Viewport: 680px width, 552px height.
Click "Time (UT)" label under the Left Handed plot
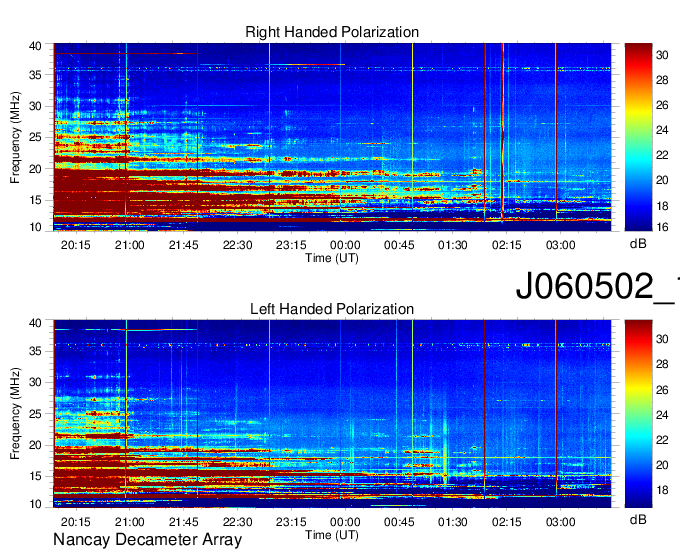pos(332,535)
